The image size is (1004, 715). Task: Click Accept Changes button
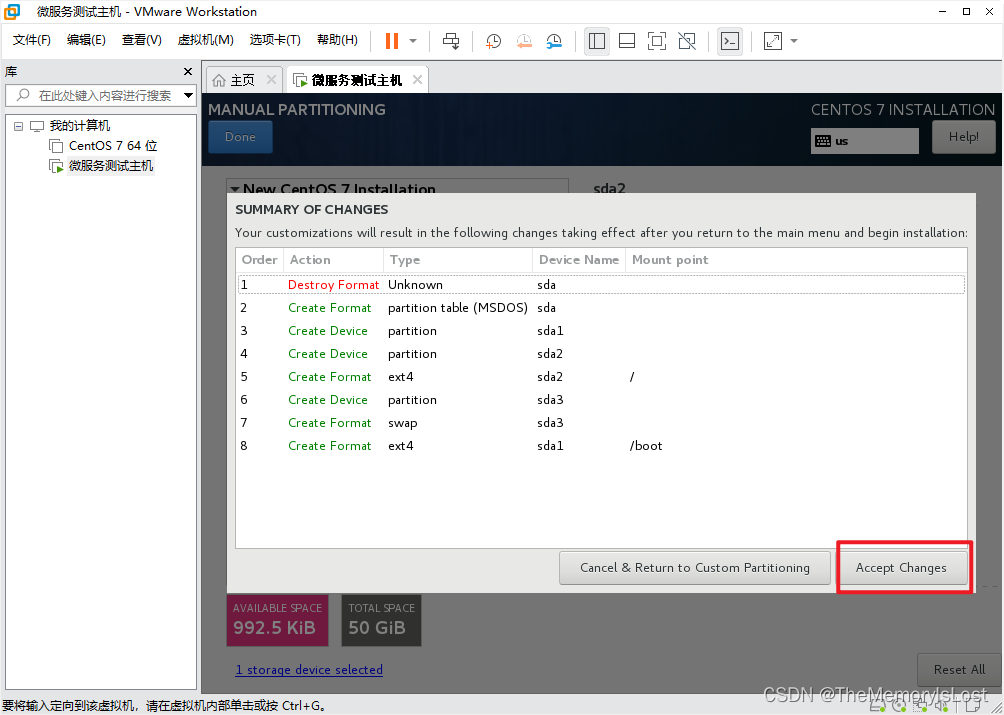coord(901,568)
